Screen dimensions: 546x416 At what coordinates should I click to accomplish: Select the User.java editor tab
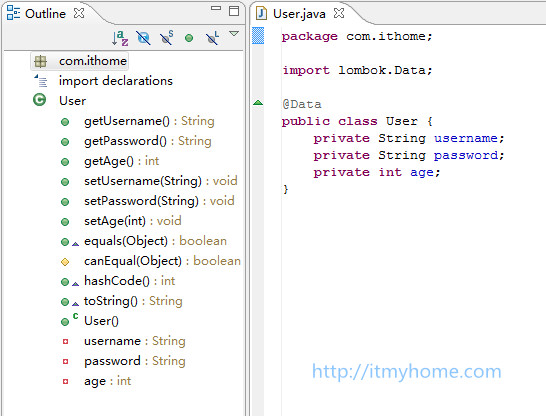299,14
